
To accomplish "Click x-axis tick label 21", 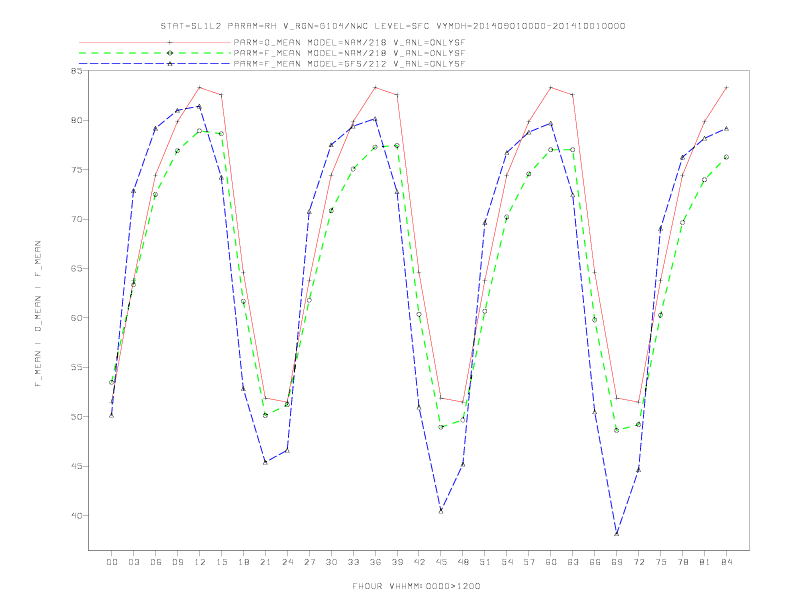I will 266,562.
